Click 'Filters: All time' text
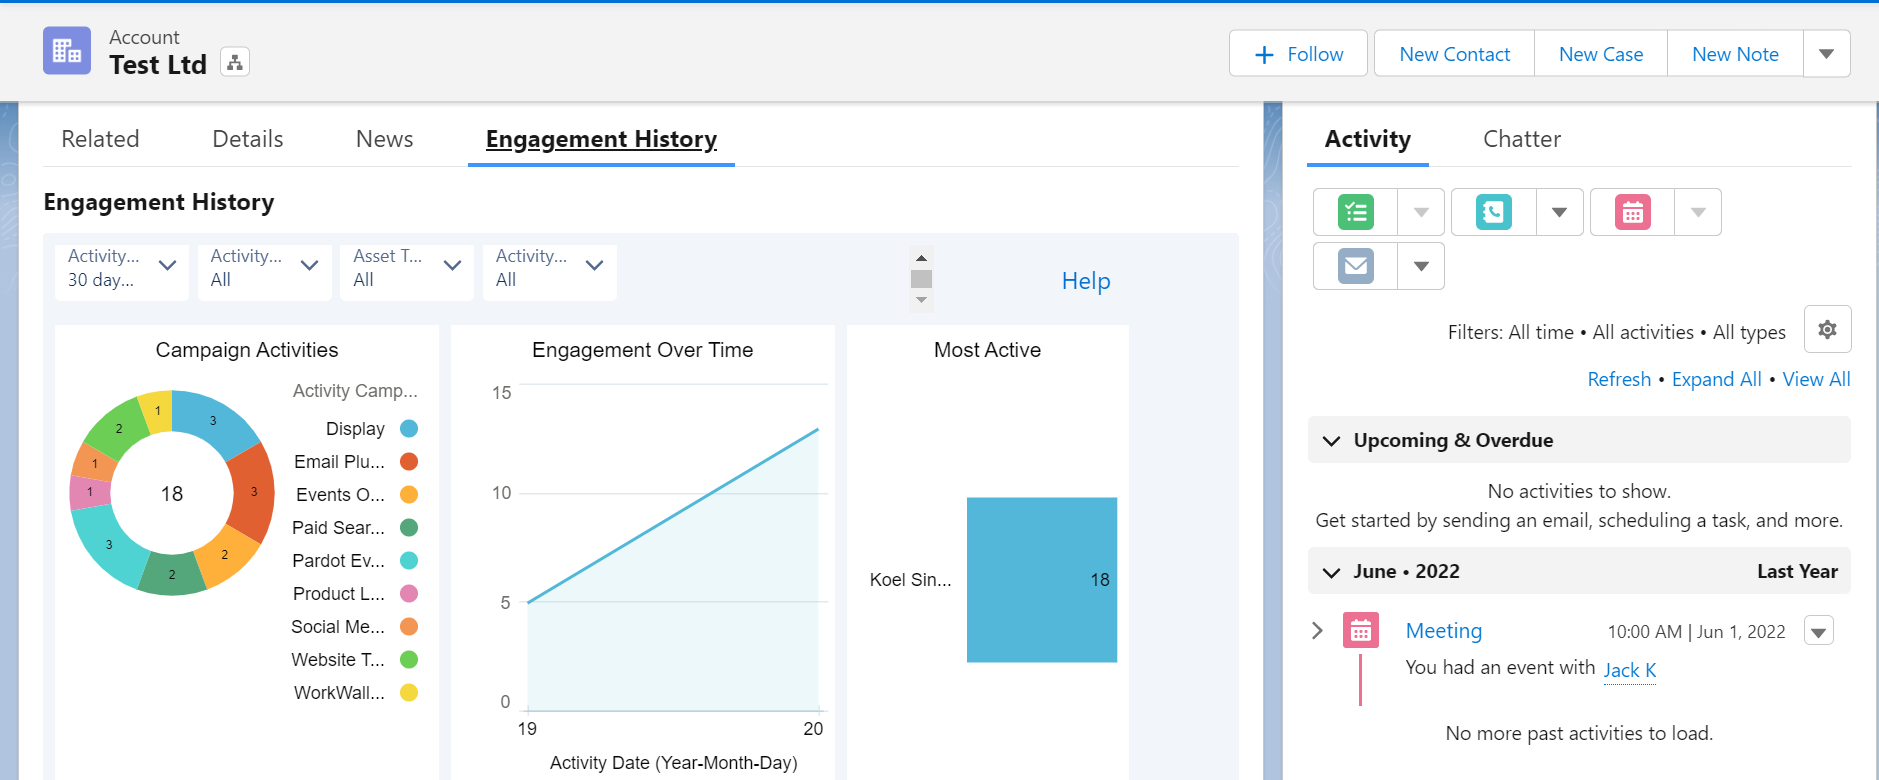The width and height of the screenshot is (1879, 780). [x=1510, y=332]
